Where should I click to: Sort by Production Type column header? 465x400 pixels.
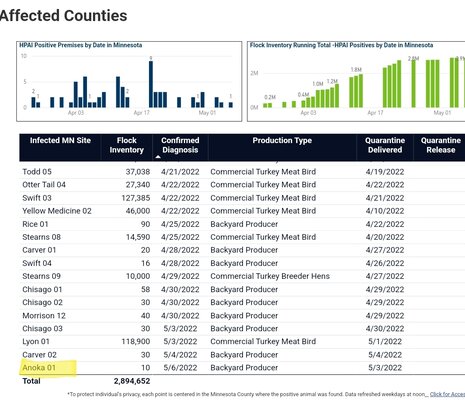(x=282, y=141)
